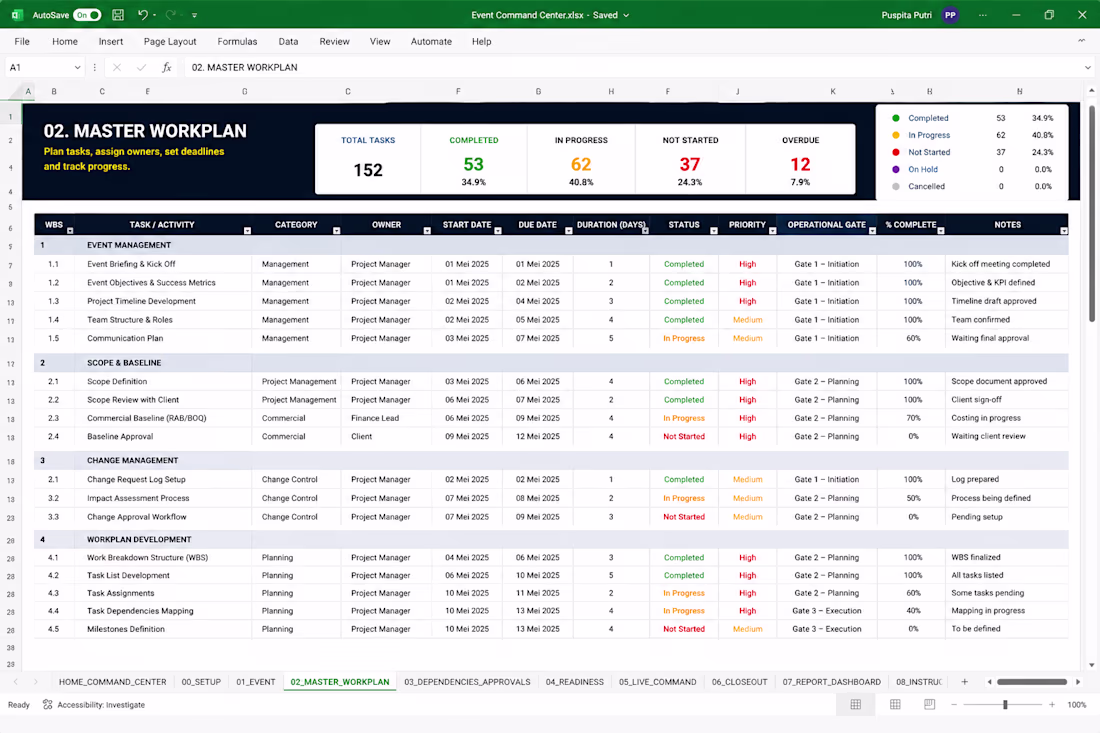This screenshot has width=1100, height=733.
Task: Click sheet tabs scroll-right arrow
Action: (35, 682)
